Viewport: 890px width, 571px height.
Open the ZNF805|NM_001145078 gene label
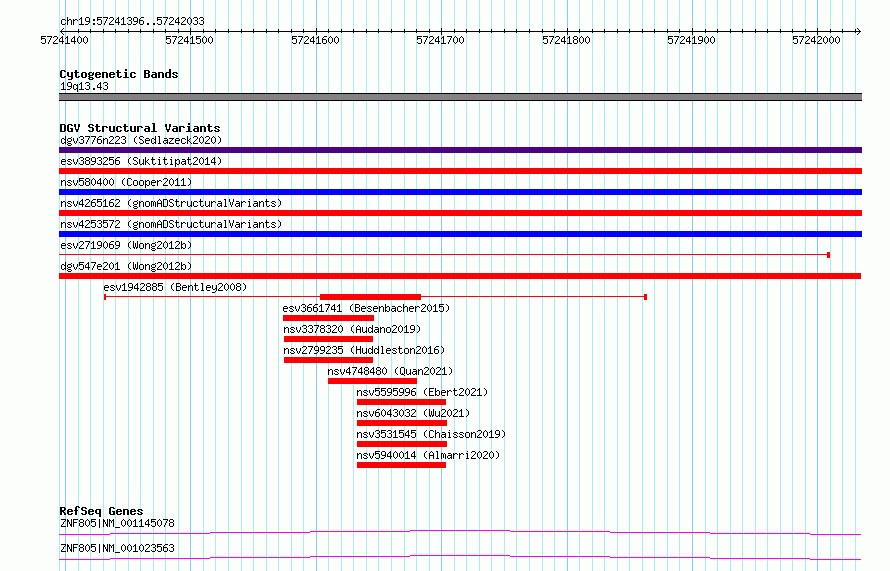coord(117,523)
